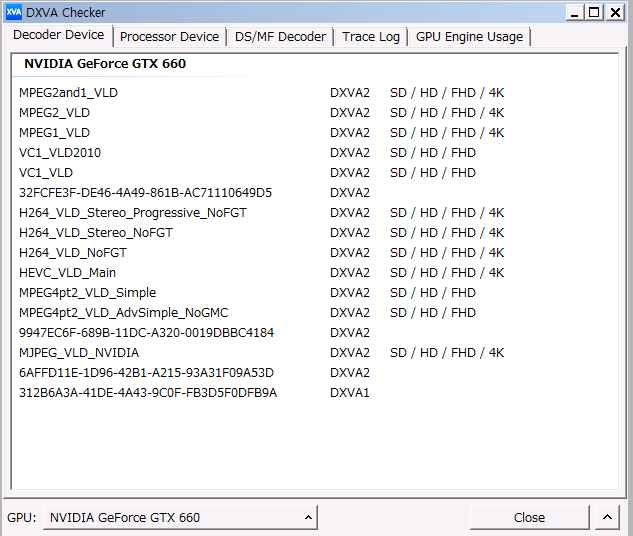Viewport: 633px width, 536px height.
Task: Open the Processor Device tab
Action: click(169, 37)
